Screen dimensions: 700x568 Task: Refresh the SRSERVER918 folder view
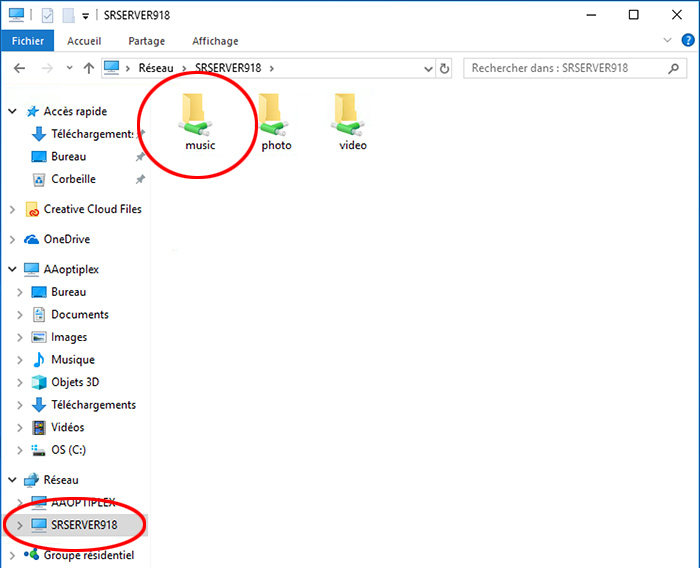coord(444,68)
